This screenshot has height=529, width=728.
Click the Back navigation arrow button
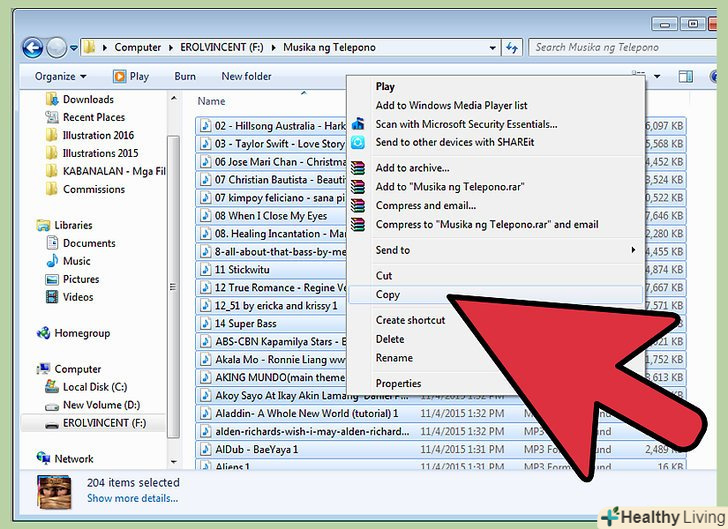[32, 47]
